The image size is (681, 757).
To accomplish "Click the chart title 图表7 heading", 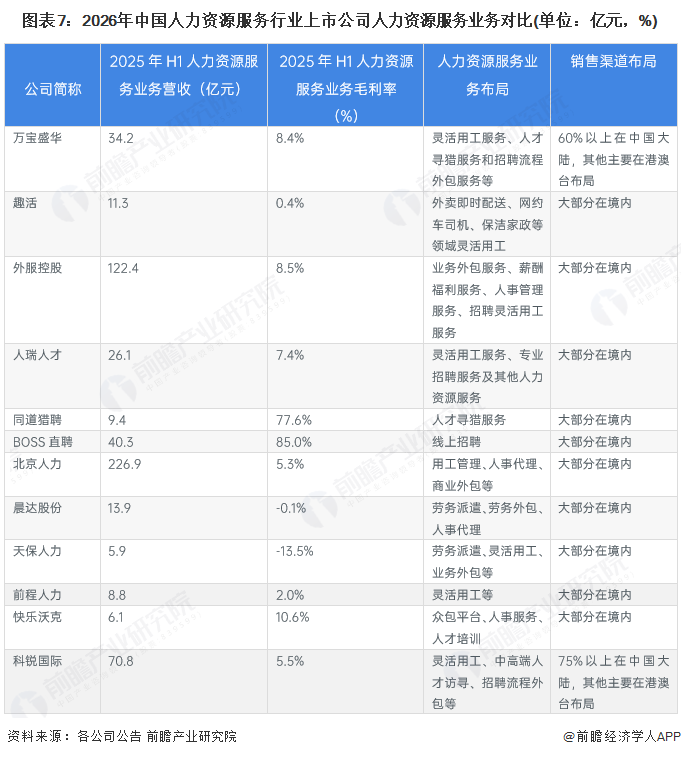I will click(x=340, y=21).
